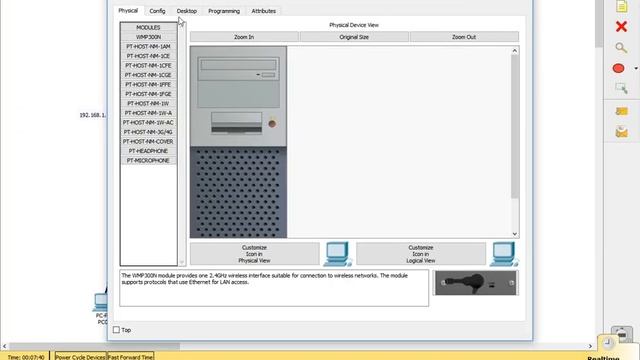640x360 pixels.
Task: Click the Time 00:07:40 status text
Action: tap(26, 357)
